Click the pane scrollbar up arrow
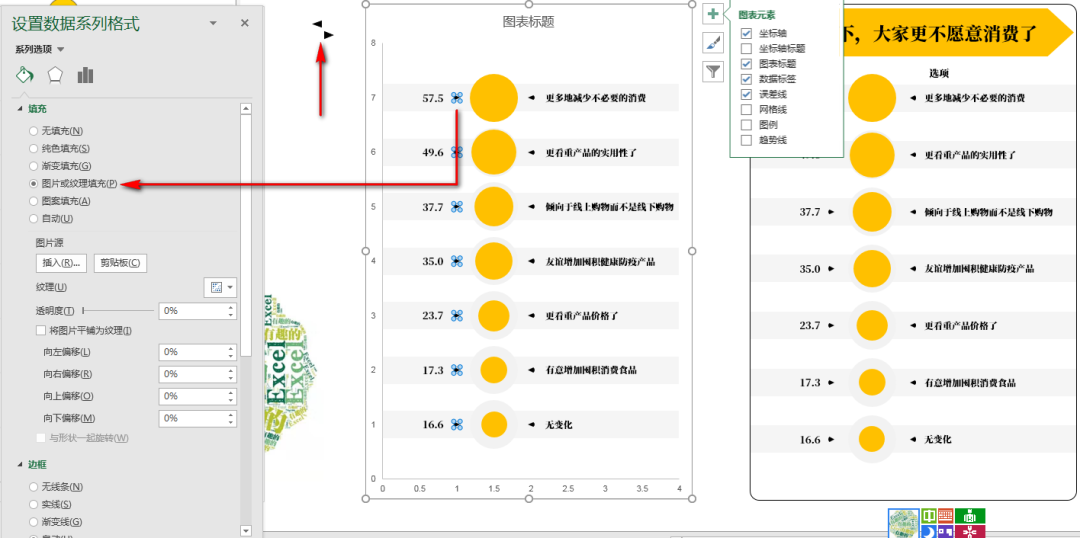1080x538 pixels. tap(246, 108)
